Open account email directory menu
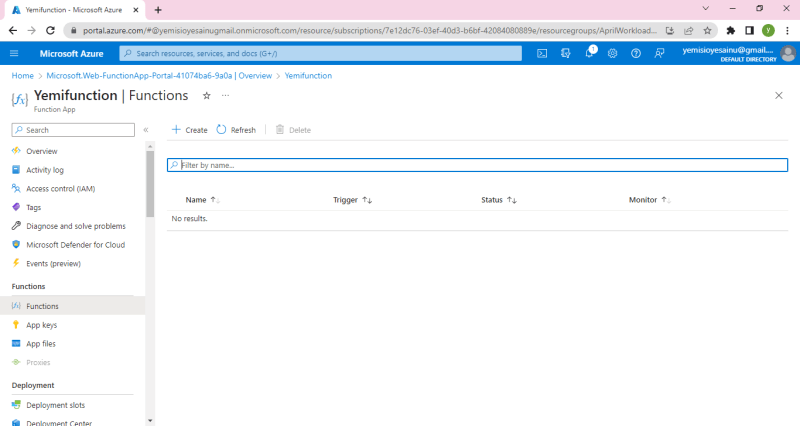The width and height of the screenshot is (800, 426). (x=728, y=54)
